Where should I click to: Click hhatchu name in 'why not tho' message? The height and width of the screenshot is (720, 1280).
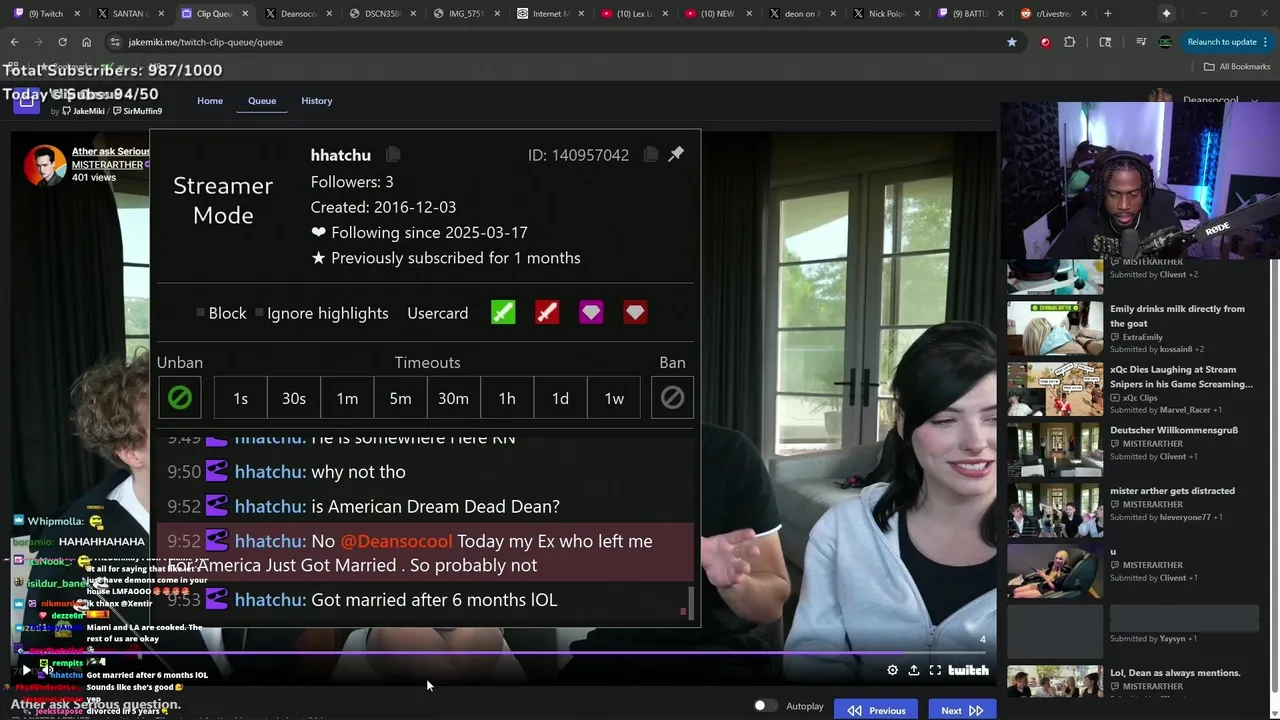tap(270, 472)
